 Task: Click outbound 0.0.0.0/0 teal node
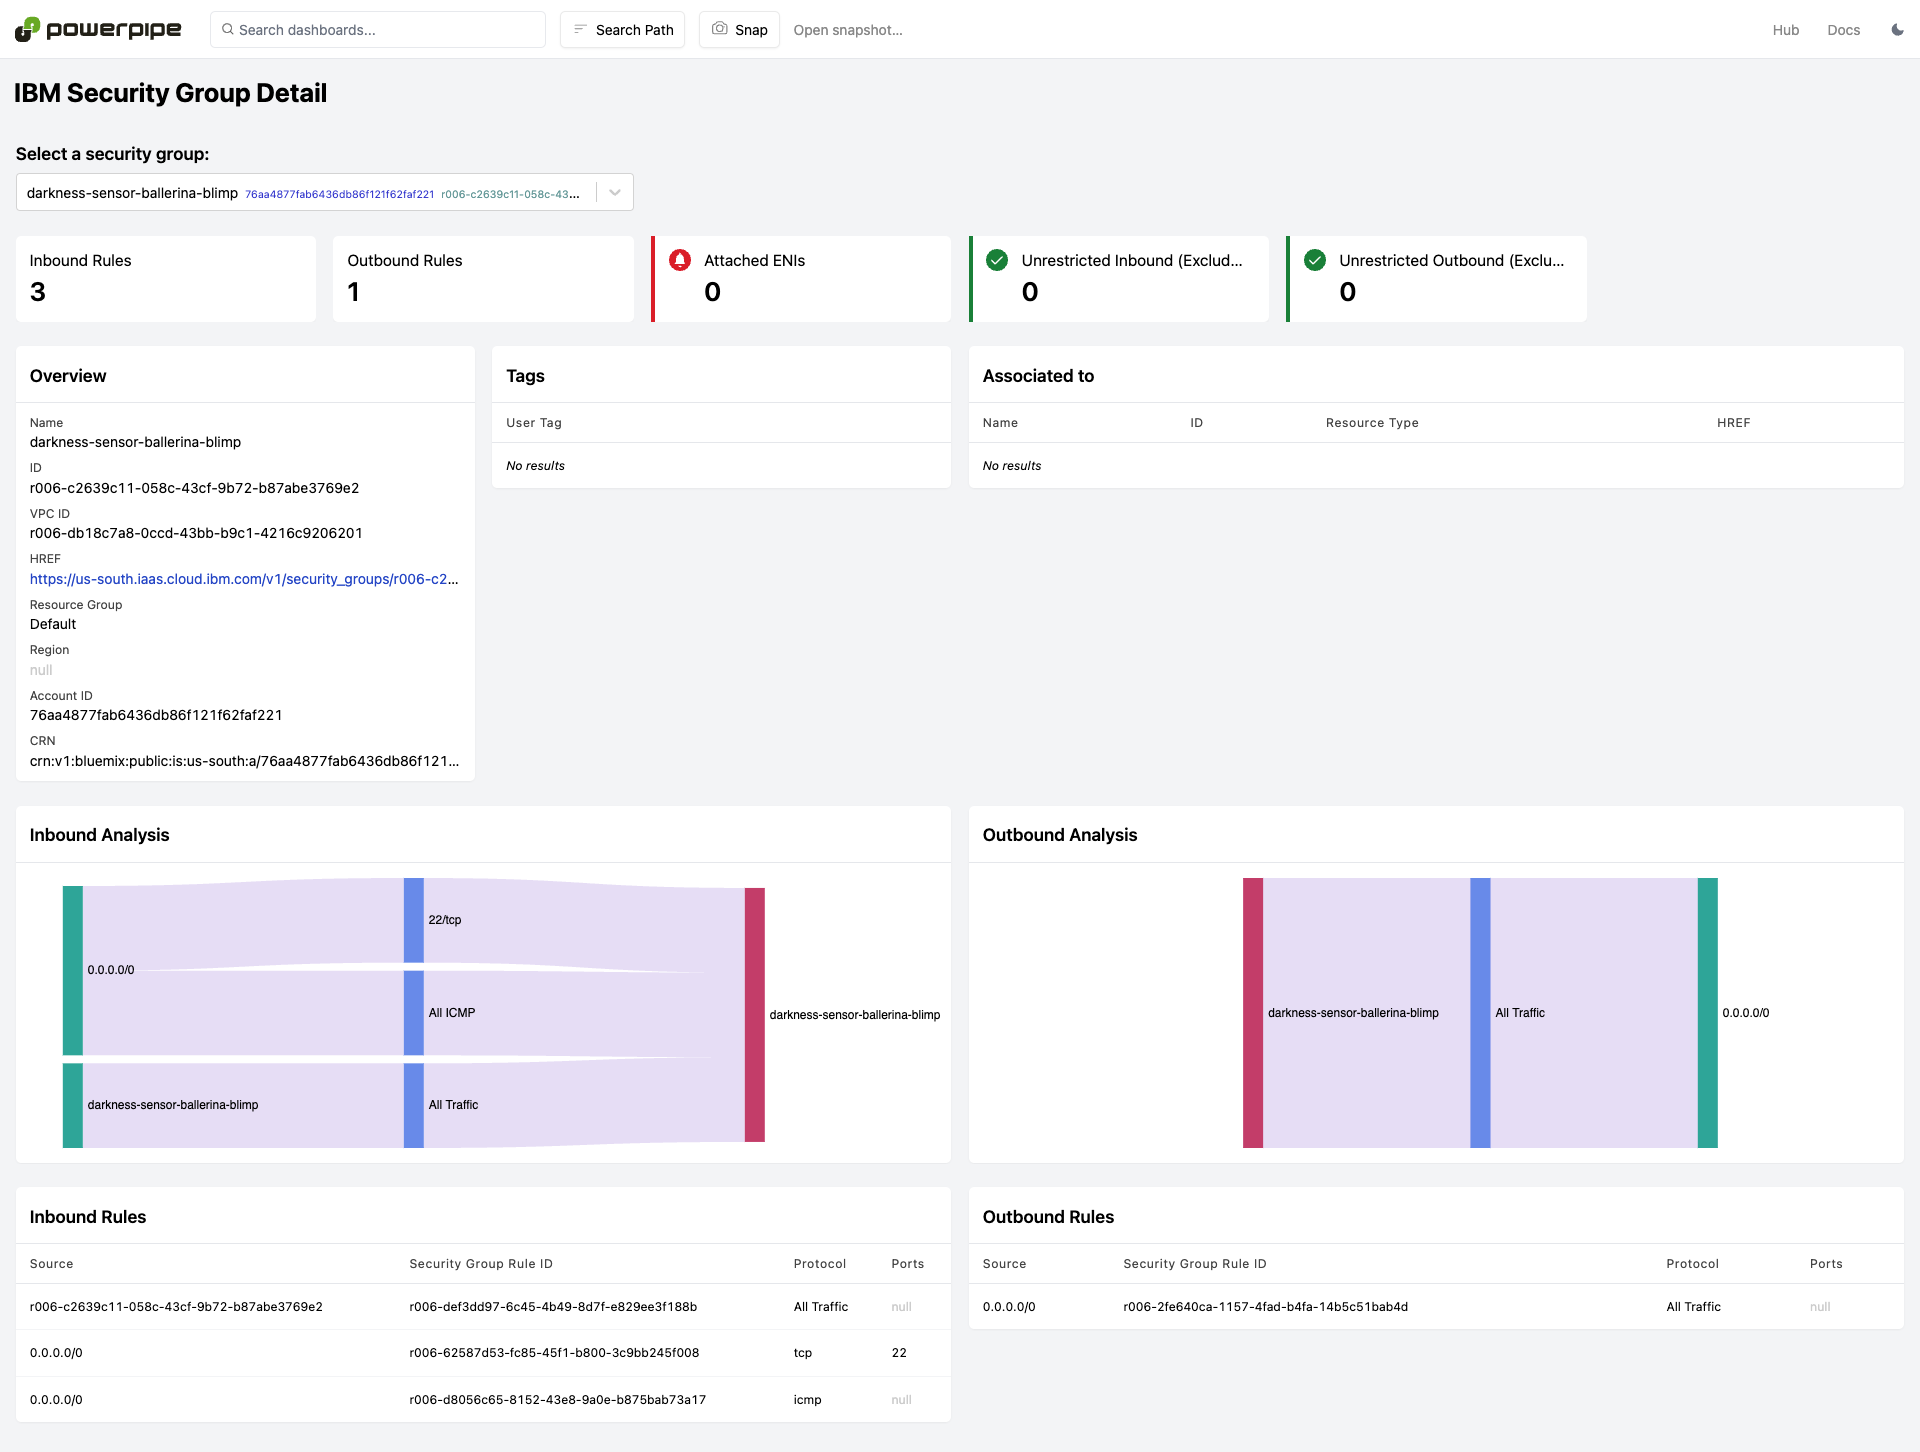[x=1708, y=1013]
